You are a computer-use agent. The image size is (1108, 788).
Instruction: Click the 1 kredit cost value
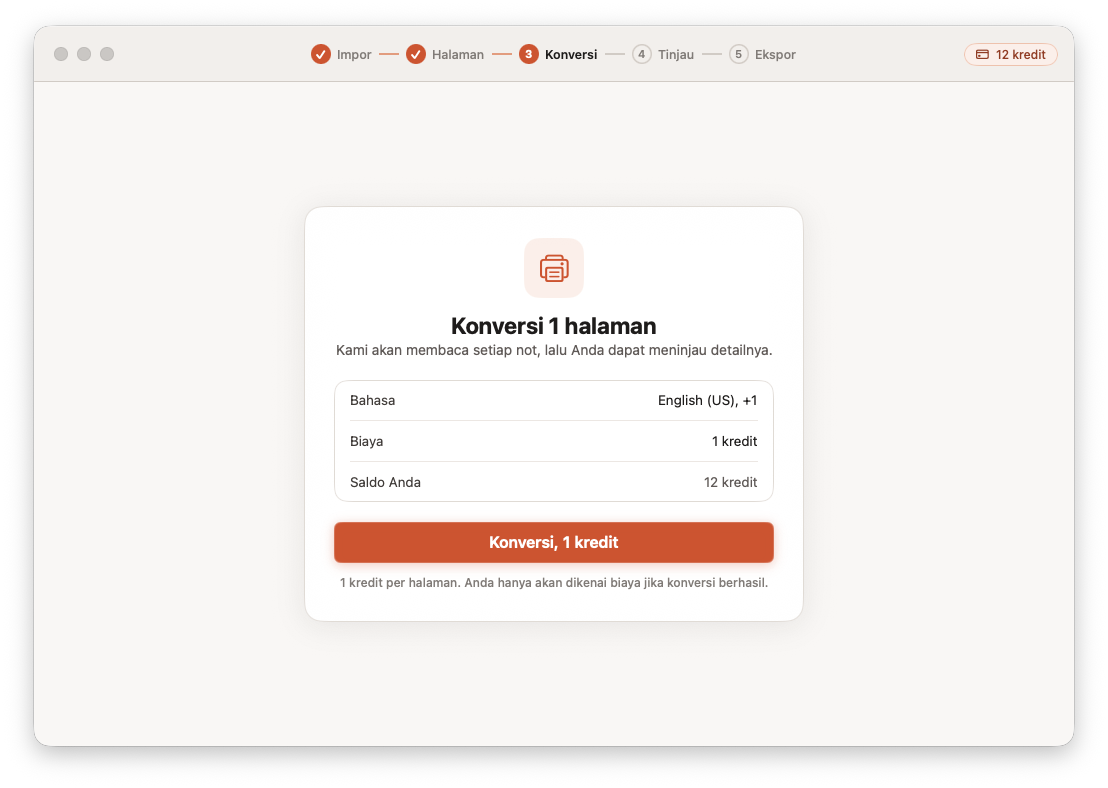(734, 441)
